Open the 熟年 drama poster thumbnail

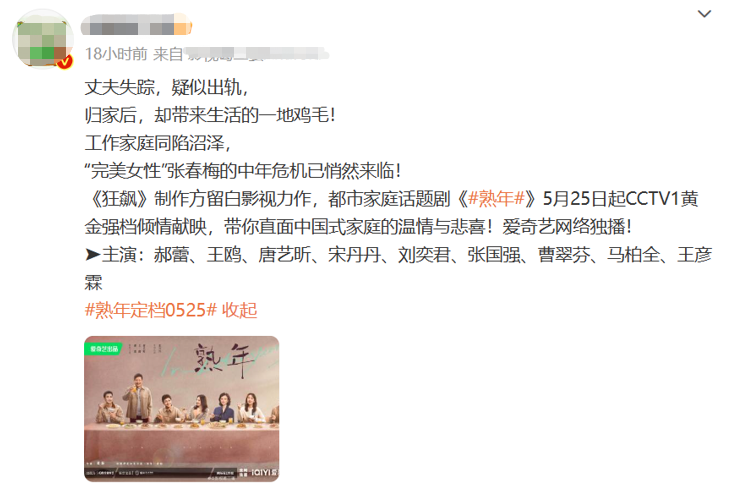(182, 409)
